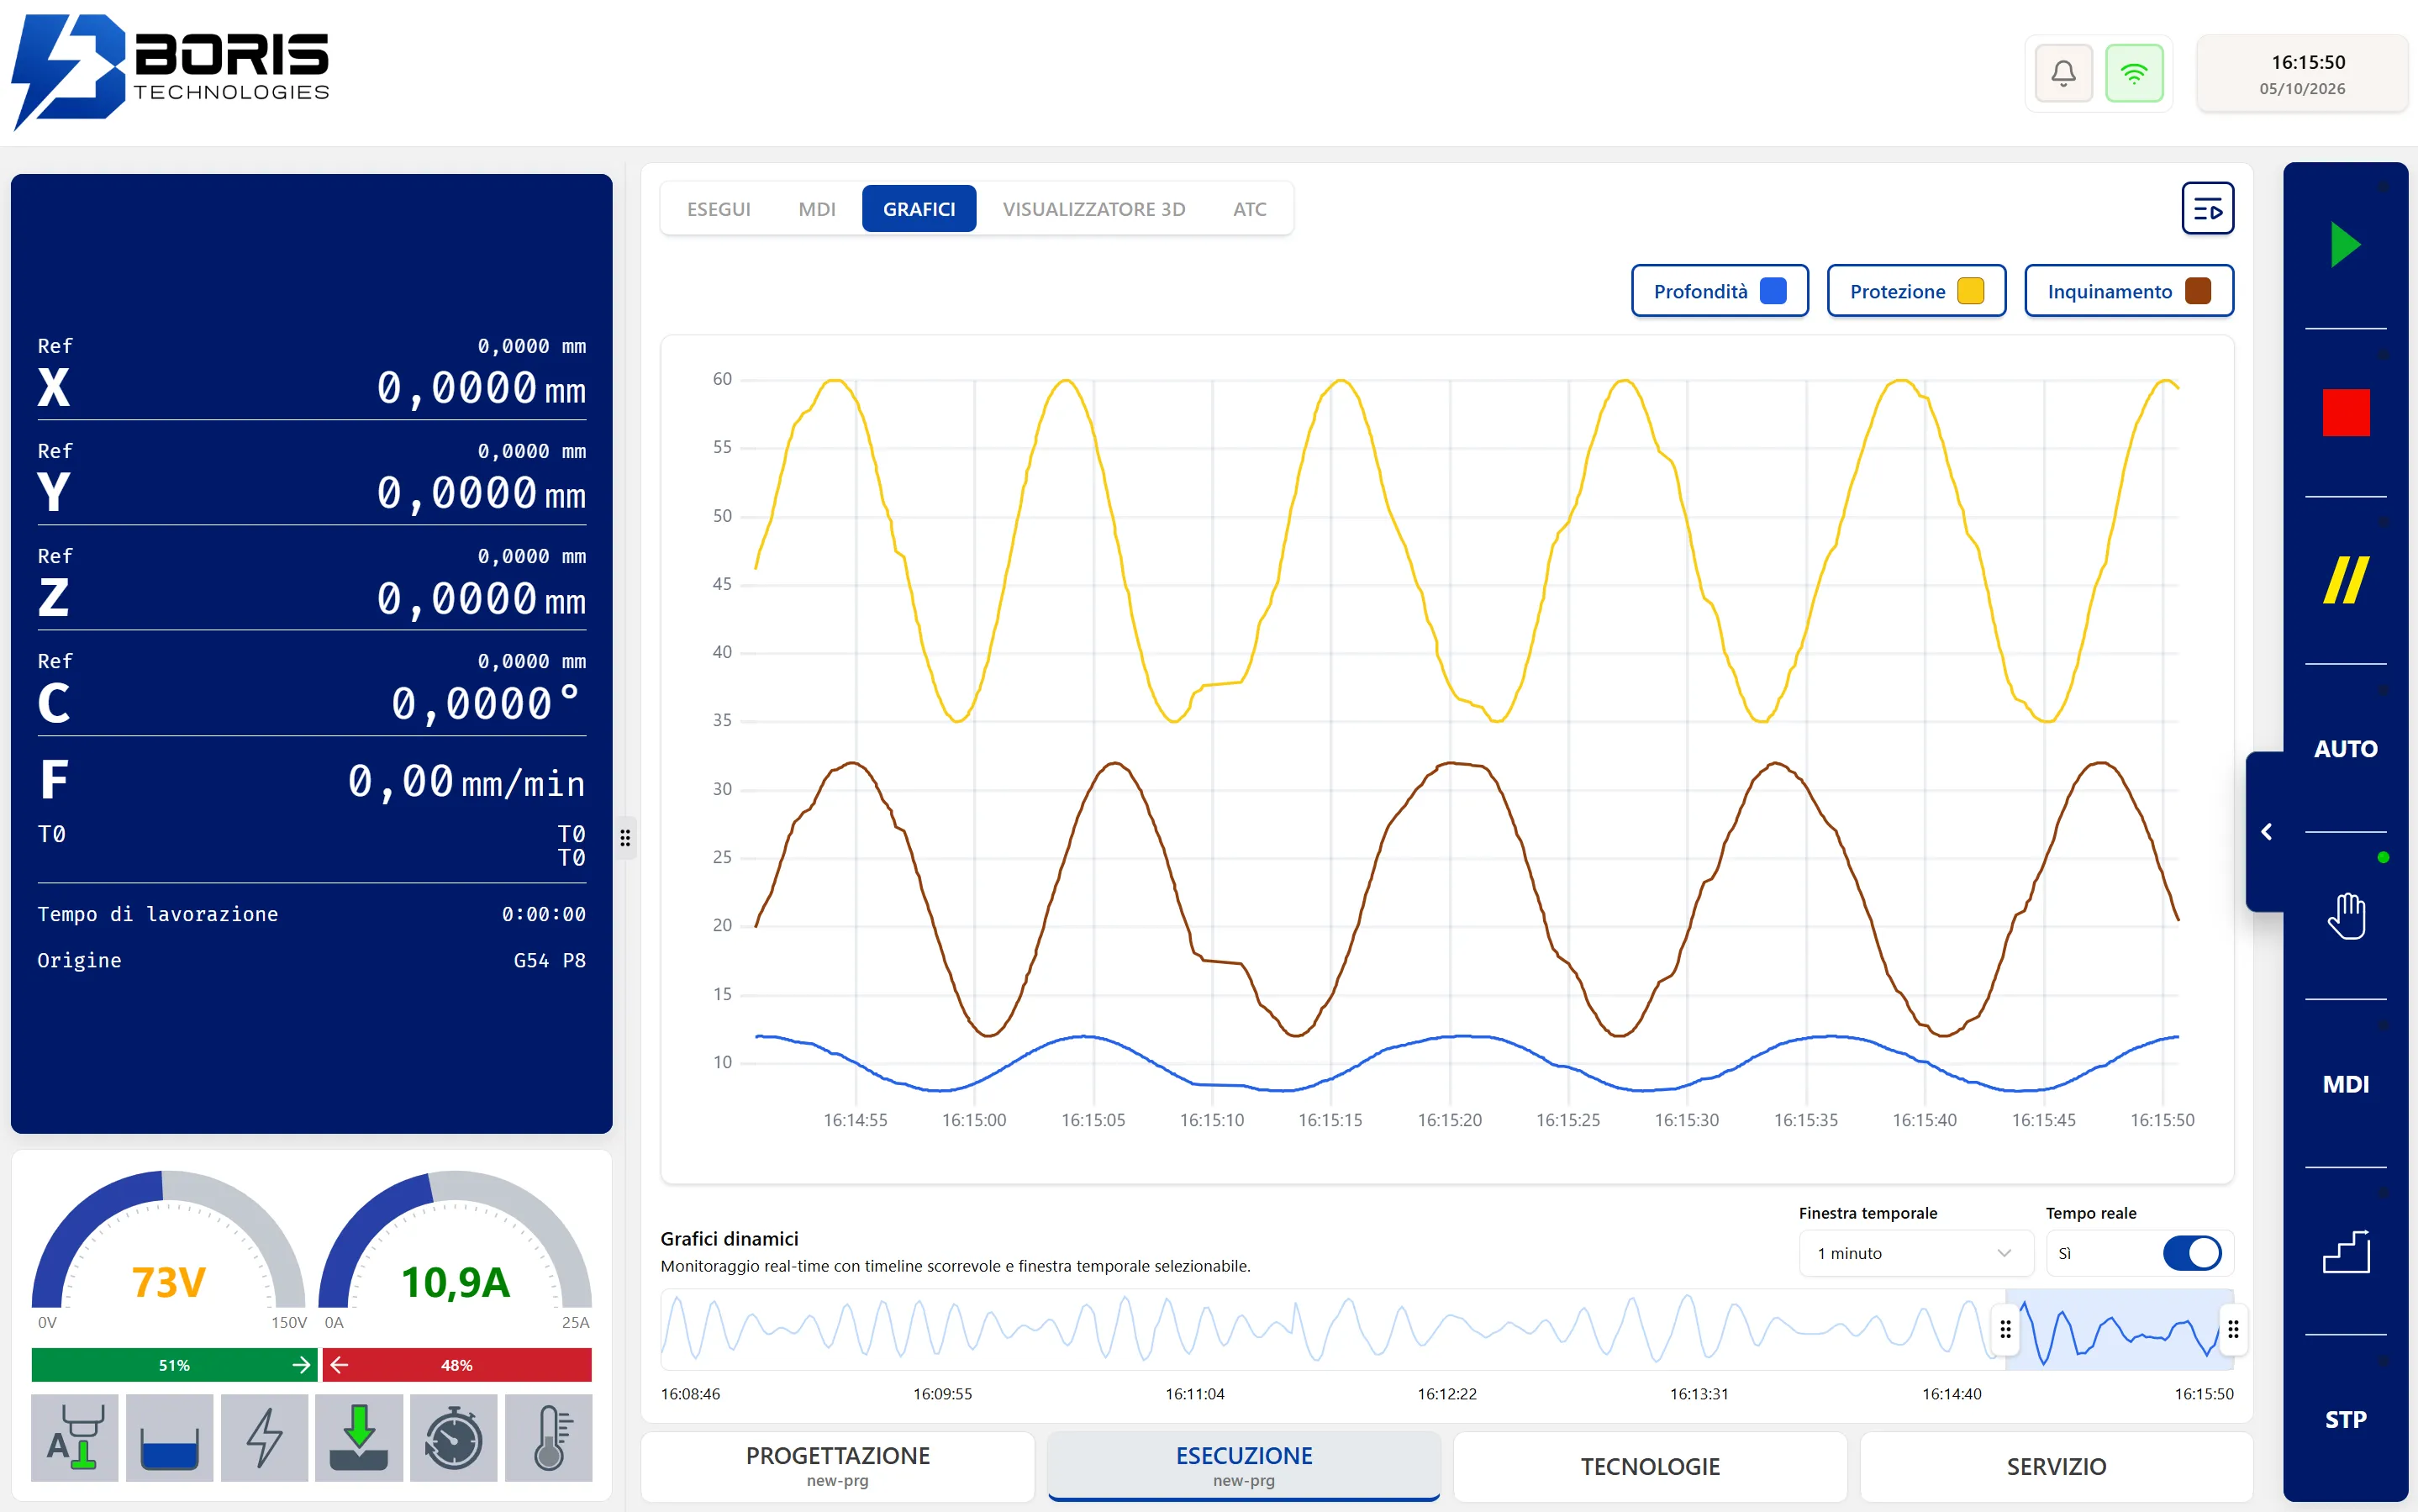Viewport: 2418px width, 1512px height.
Task: Click the Boris Technologies logo
Action: pos(170,72)
